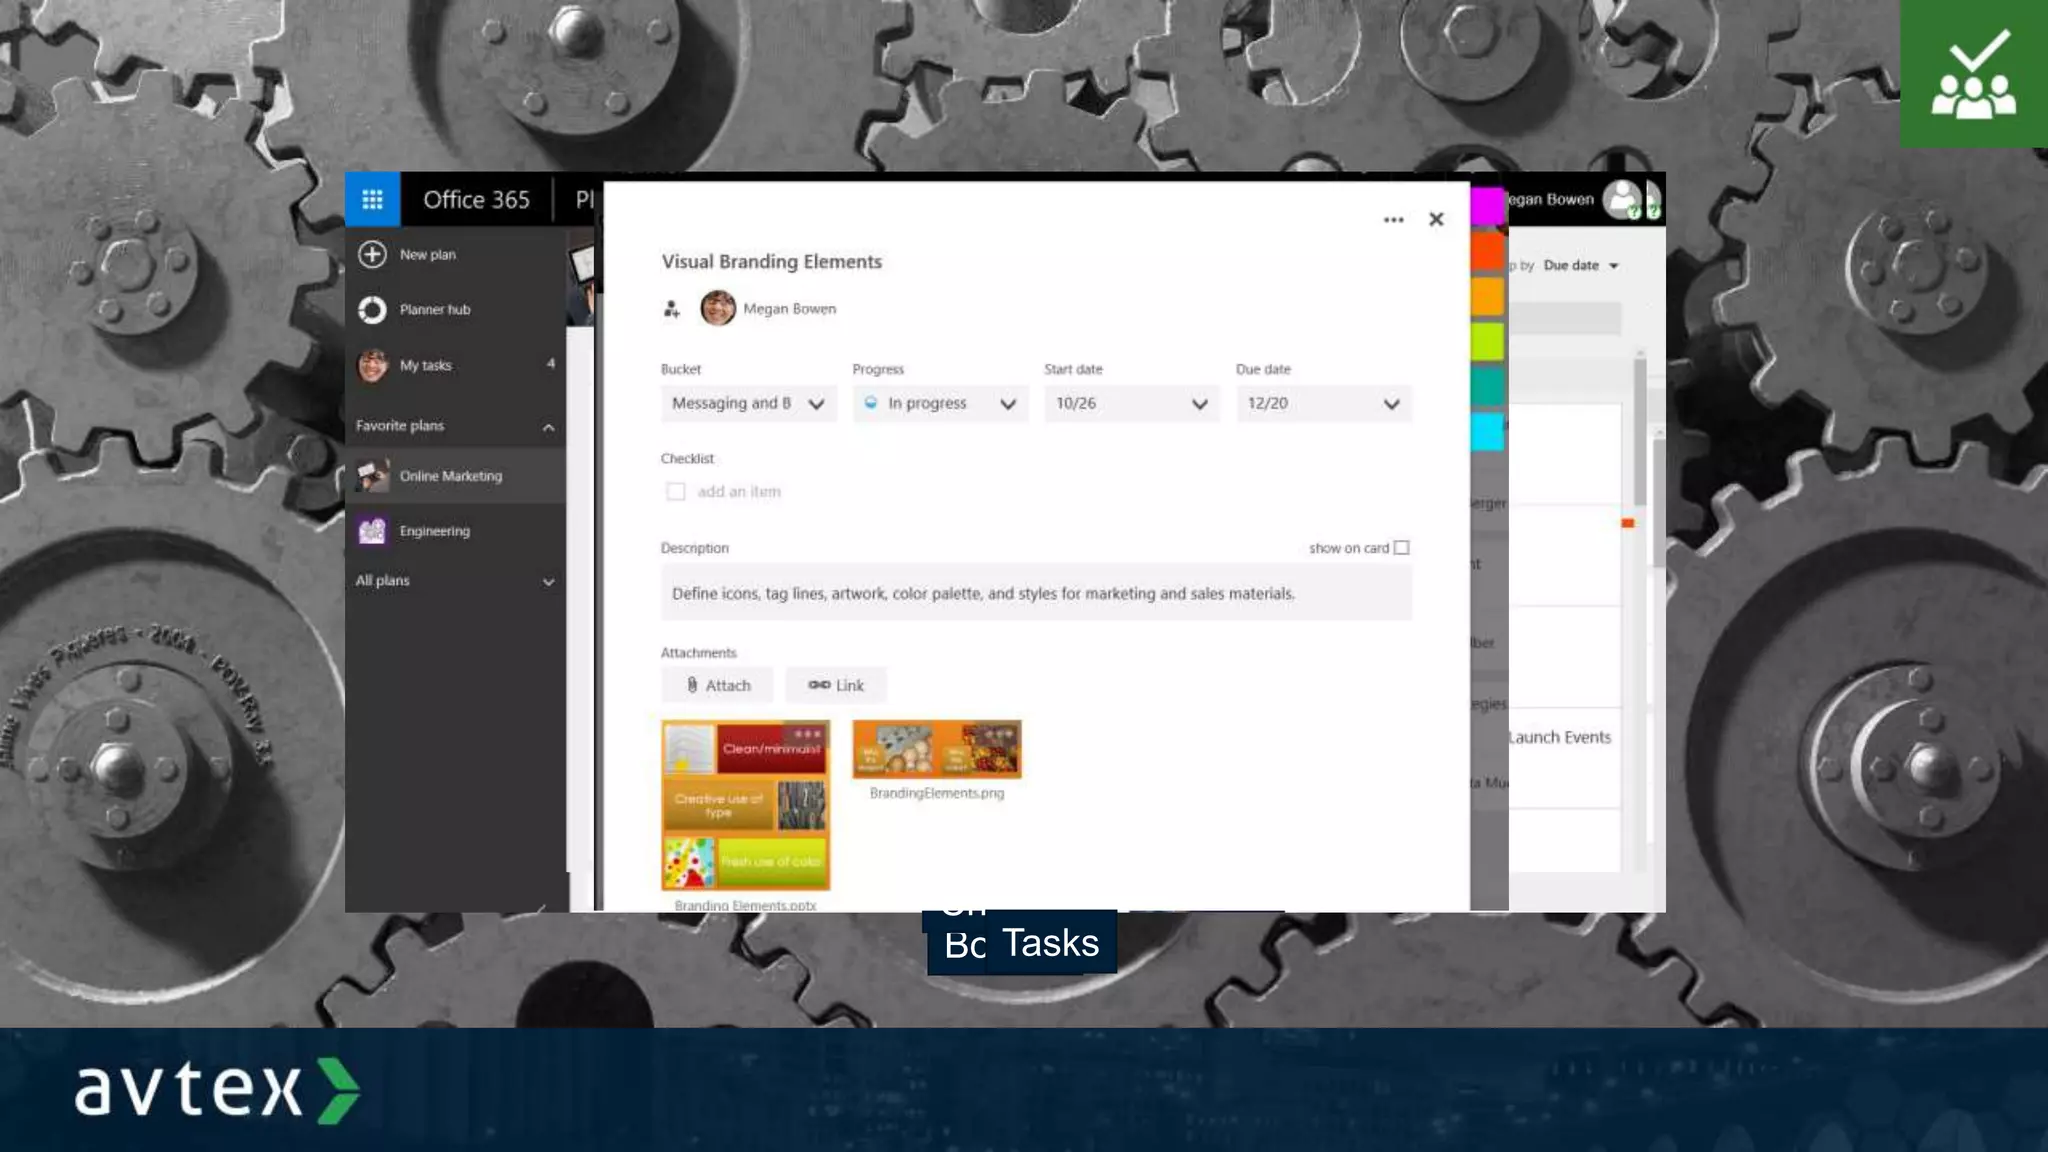Click the Online Marketing plan icon

[372, 476]
